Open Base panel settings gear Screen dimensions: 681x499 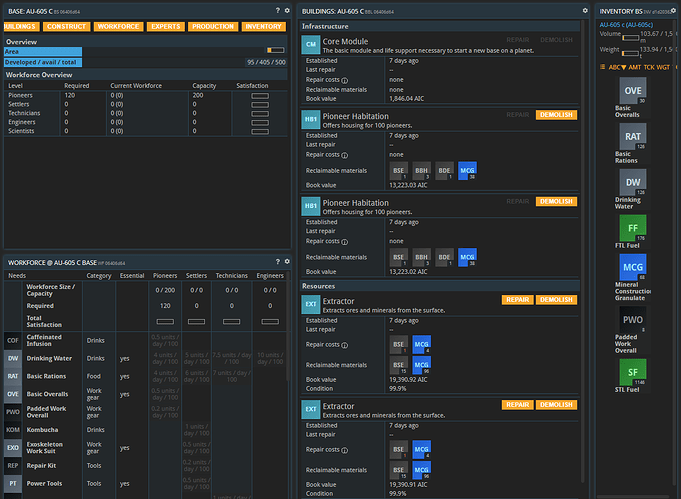287,10
